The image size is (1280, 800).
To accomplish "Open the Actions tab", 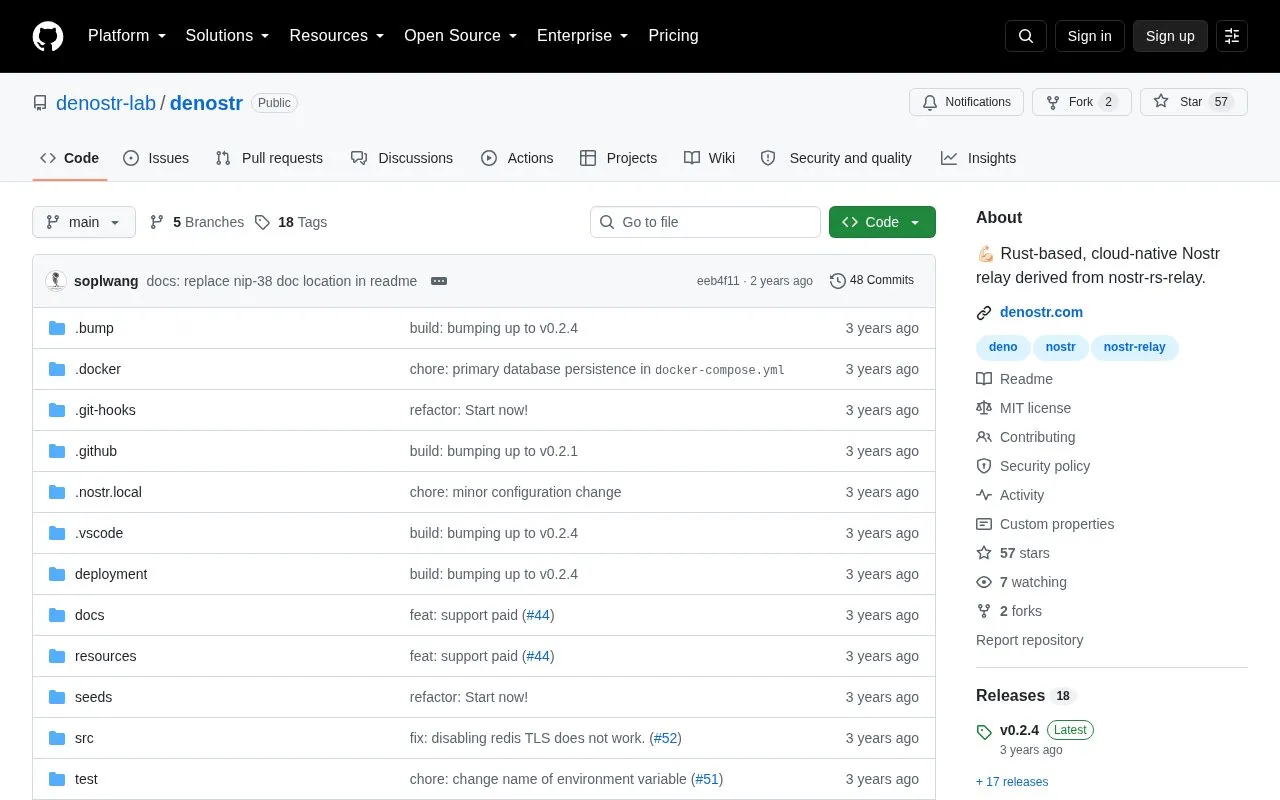I will (517, 158).
